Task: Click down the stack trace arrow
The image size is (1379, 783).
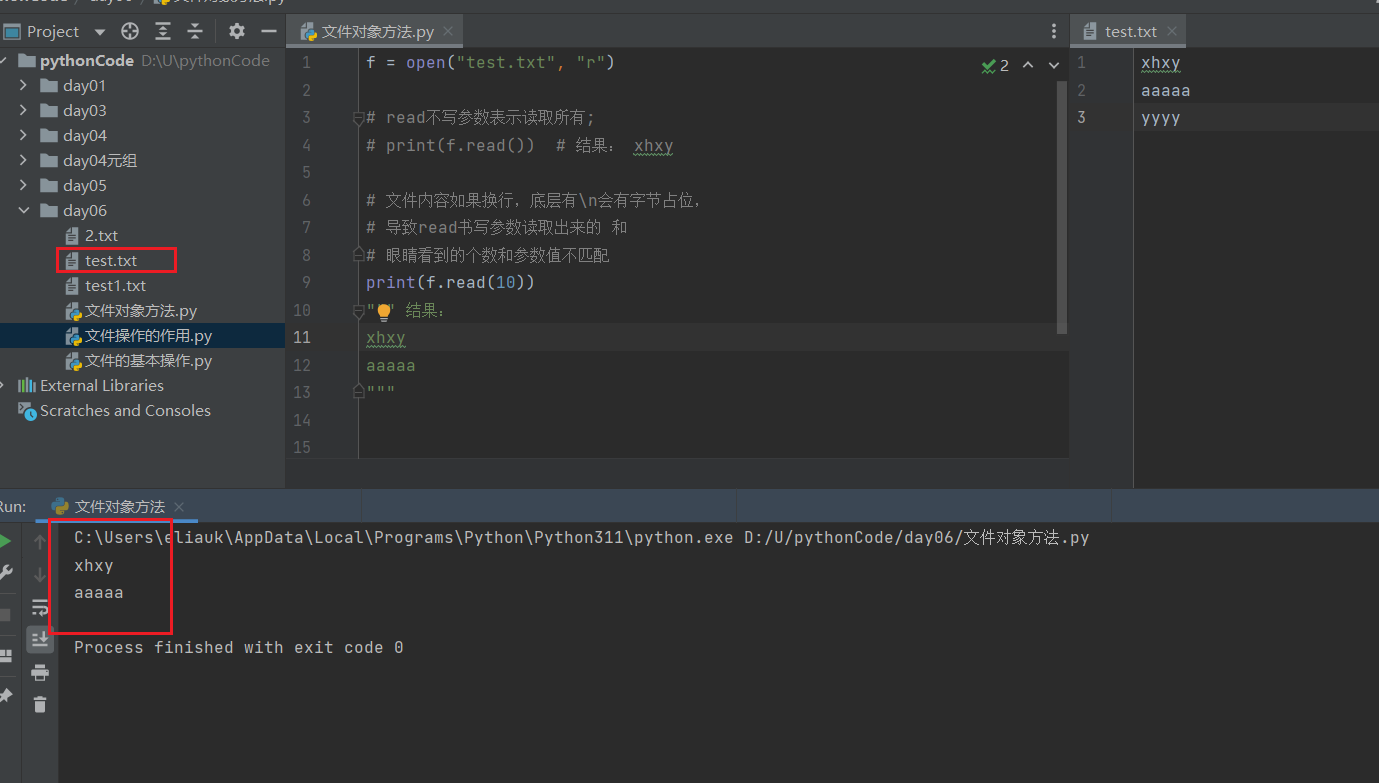Action: (x=40, y=574)
